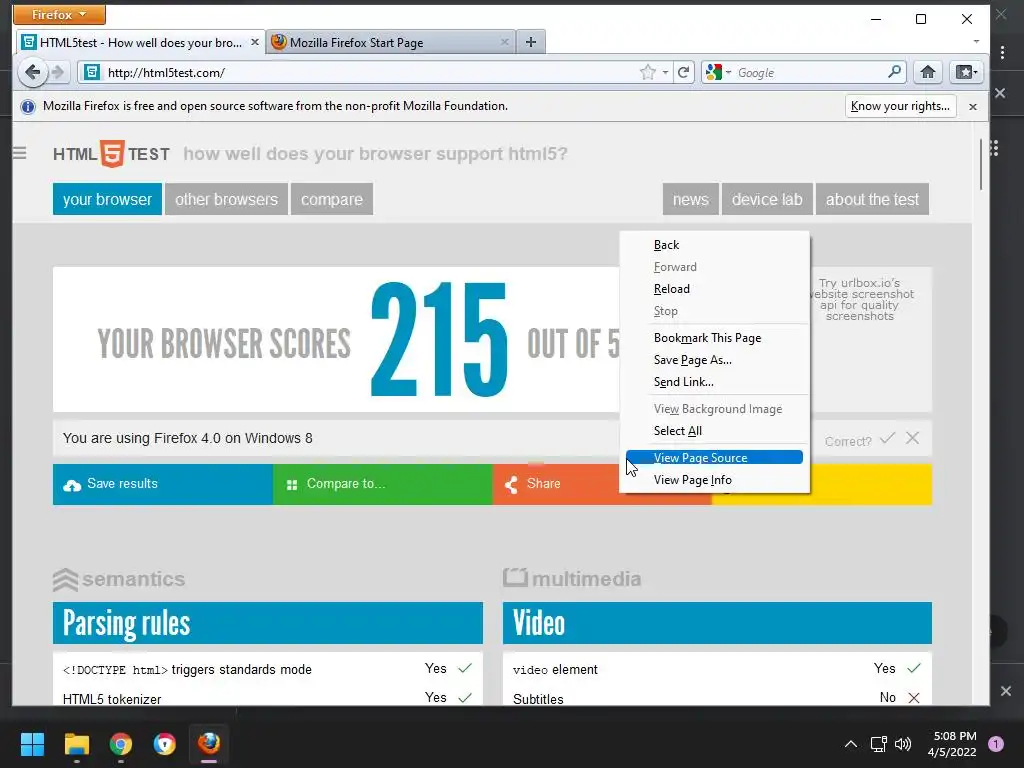Open the list all tabs dropdown arrow
The image size is (1024, 768).
tap(976, 42)
